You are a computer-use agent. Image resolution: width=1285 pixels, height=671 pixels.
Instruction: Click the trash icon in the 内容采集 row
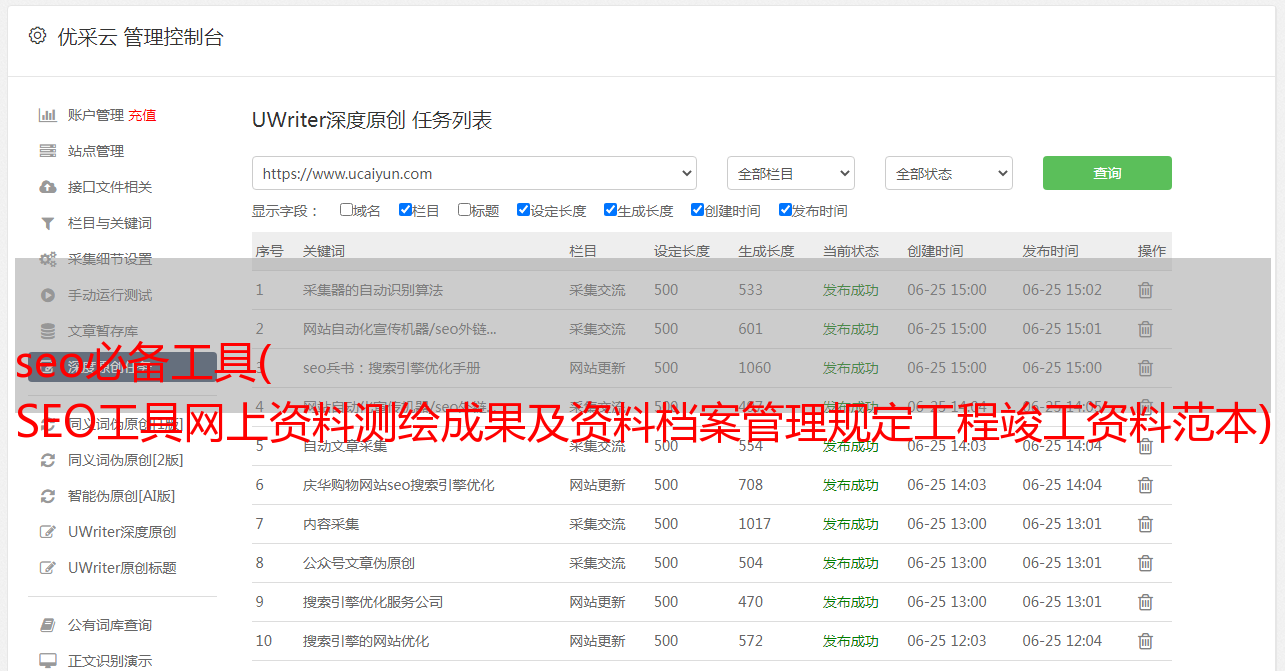click(x=1146, y=524)
